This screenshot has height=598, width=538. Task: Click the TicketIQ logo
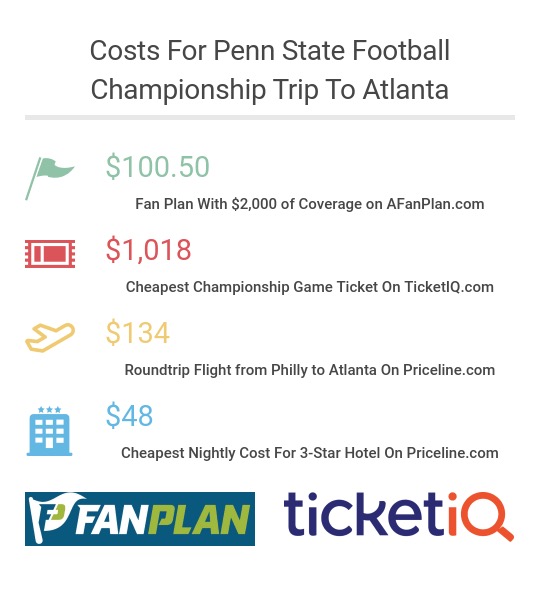coord(399,516)
